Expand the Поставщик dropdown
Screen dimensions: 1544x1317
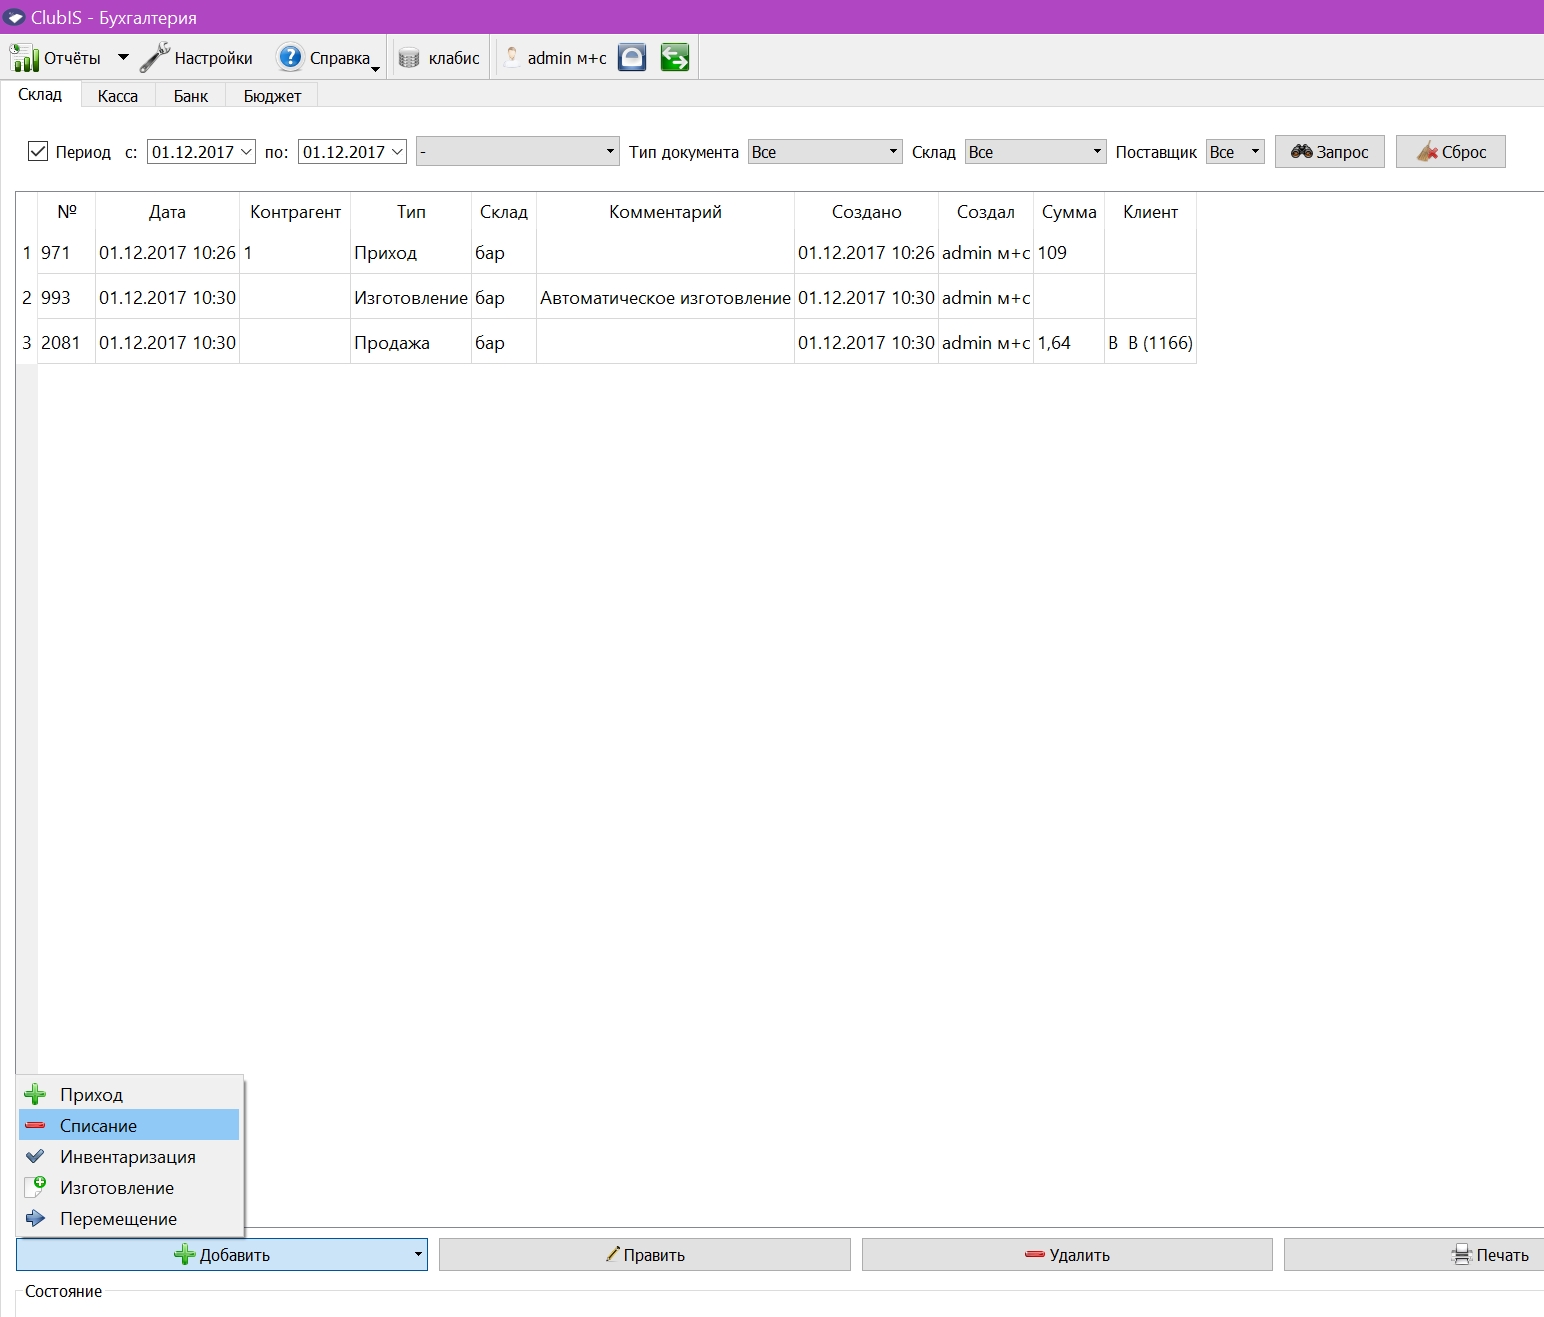pos(1235,151)
